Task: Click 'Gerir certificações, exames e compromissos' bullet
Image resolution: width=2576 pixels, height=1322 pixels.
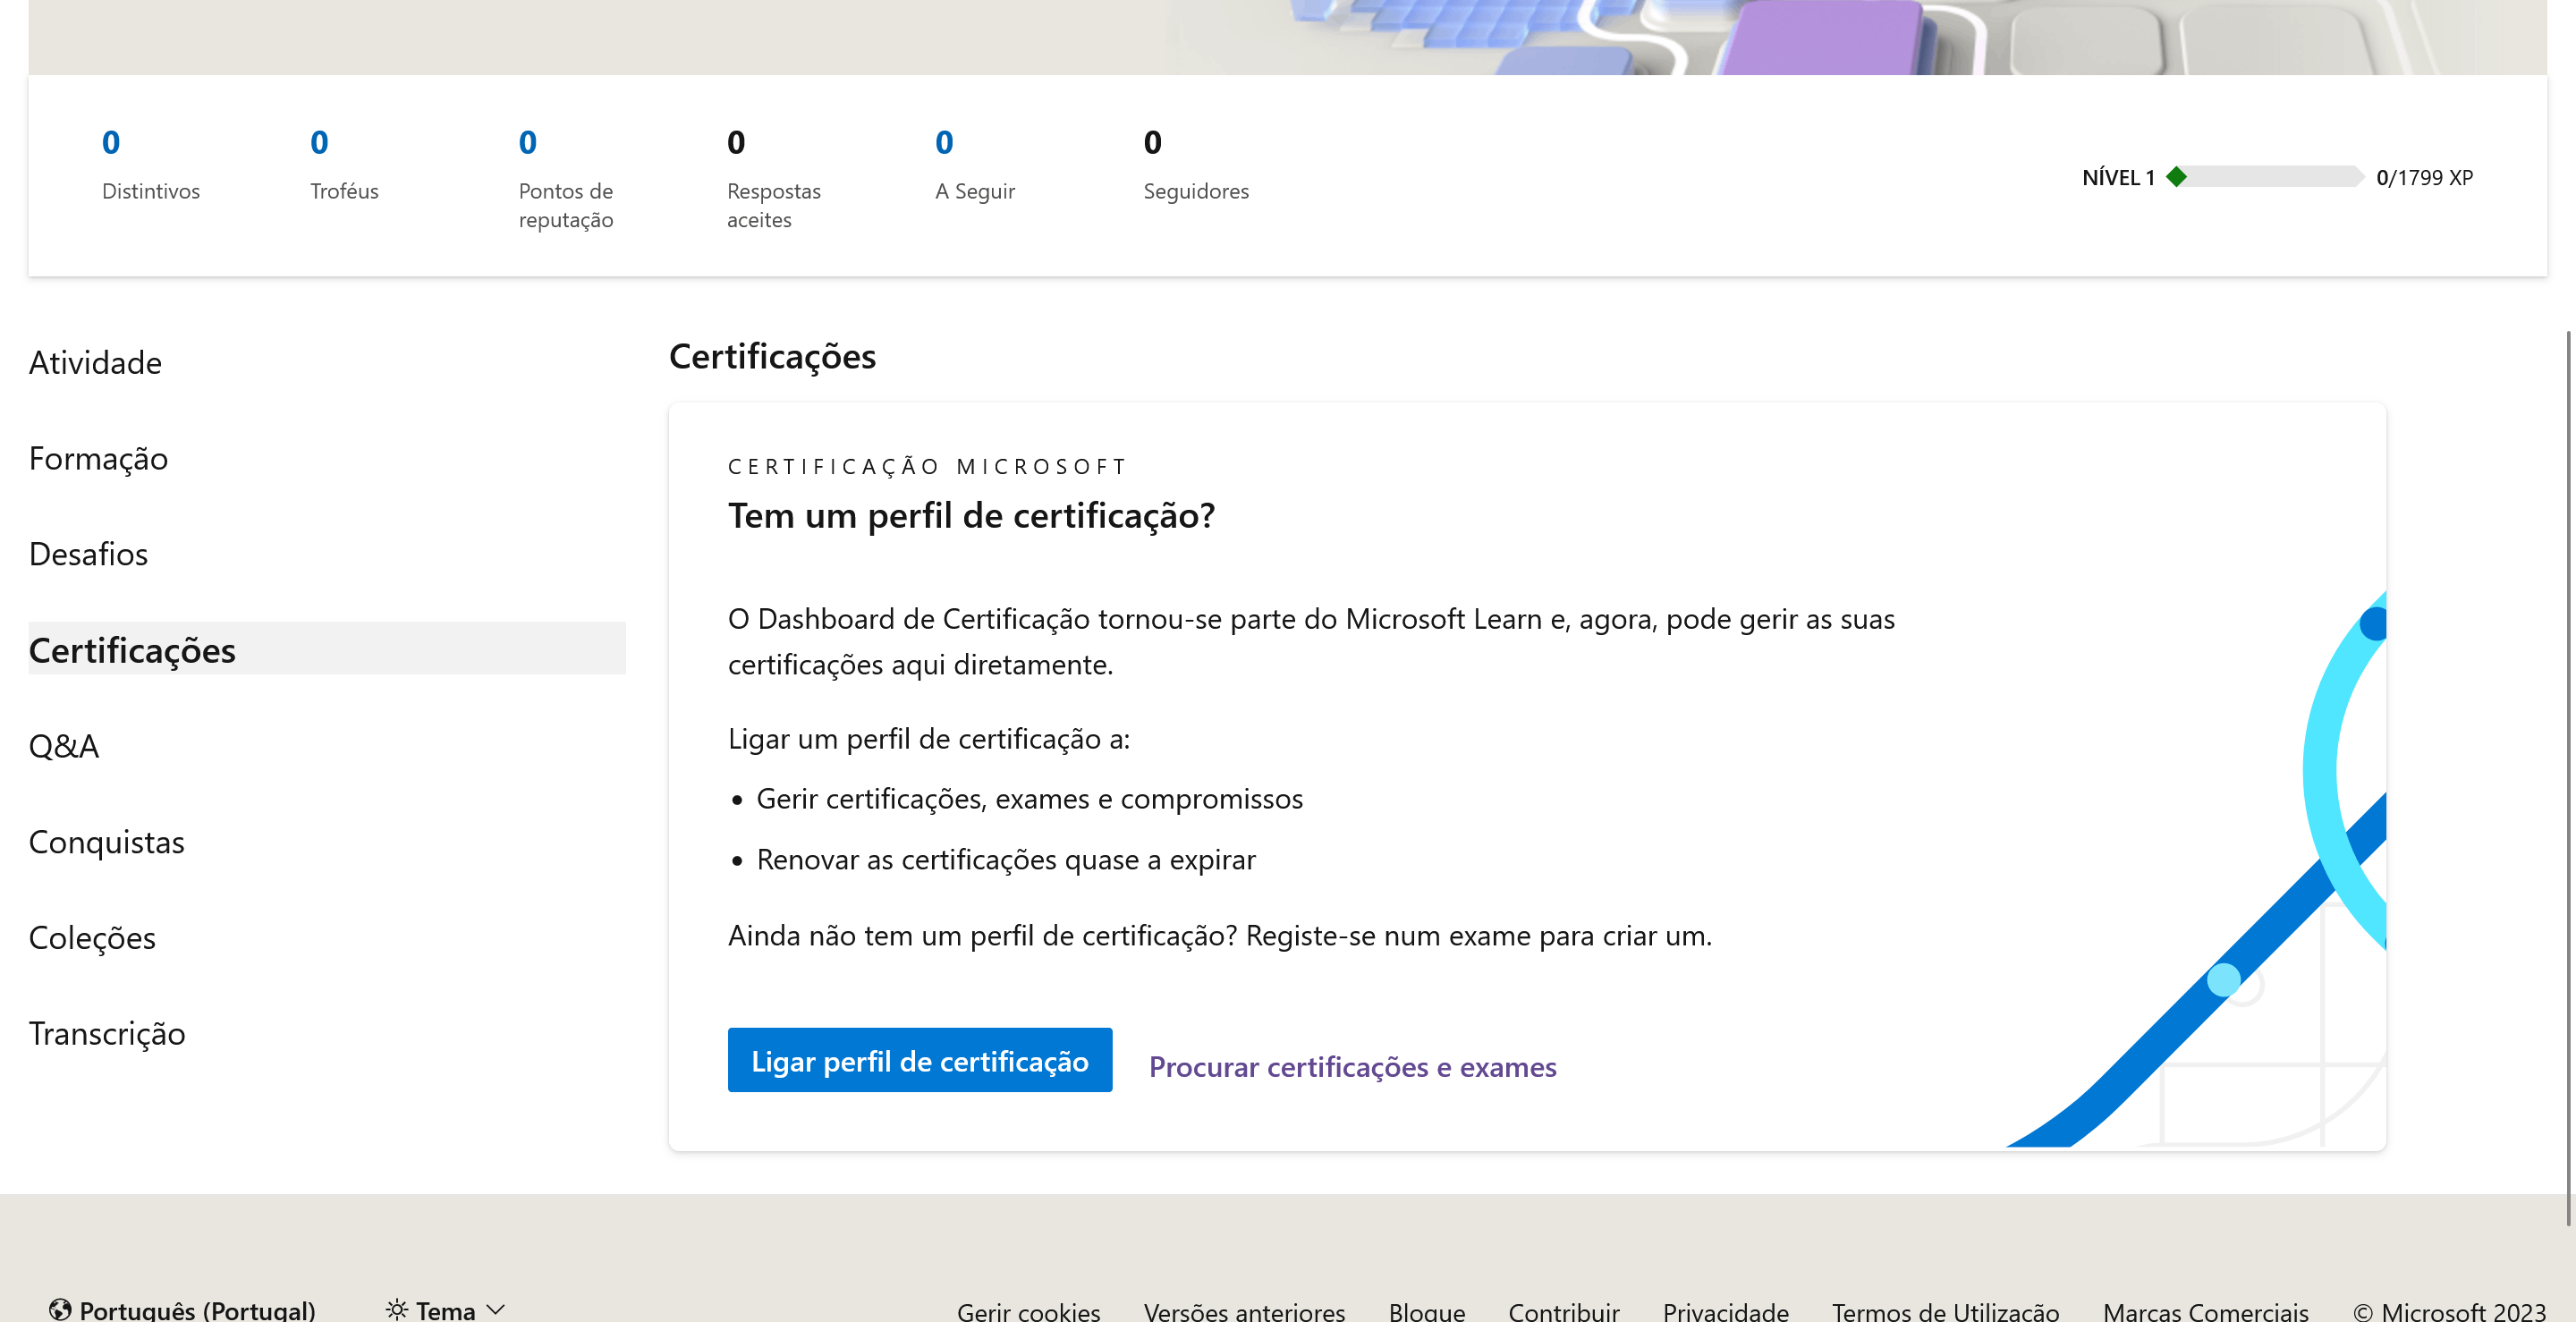Action: click(x=1029, y=798)
